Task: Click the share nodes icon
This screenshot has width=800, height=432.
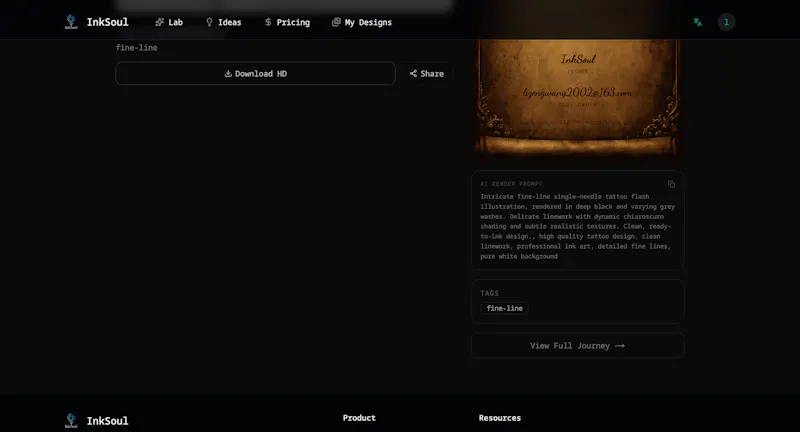Action: coord(413,73)
